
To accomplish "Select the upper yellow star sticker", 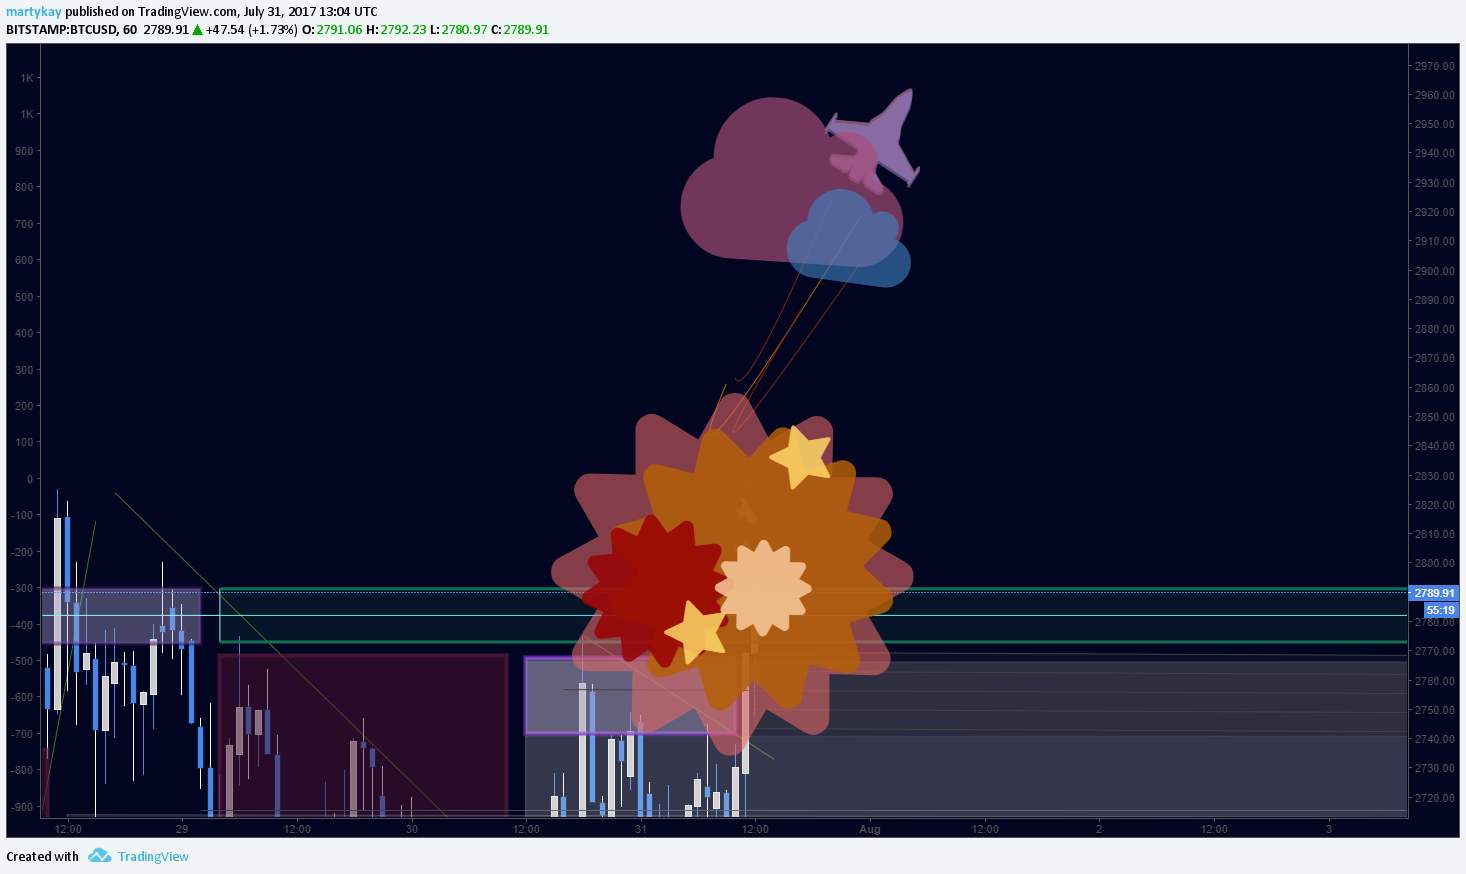I will (x=800, y=457).
